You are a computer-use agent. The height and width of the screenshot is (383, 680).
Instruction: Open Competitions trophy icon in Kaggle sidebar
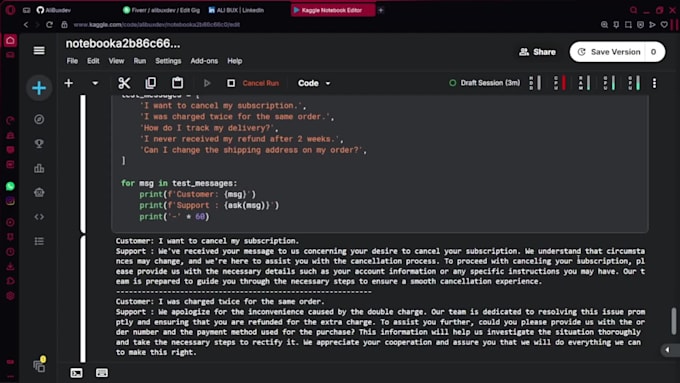[39, 144]
